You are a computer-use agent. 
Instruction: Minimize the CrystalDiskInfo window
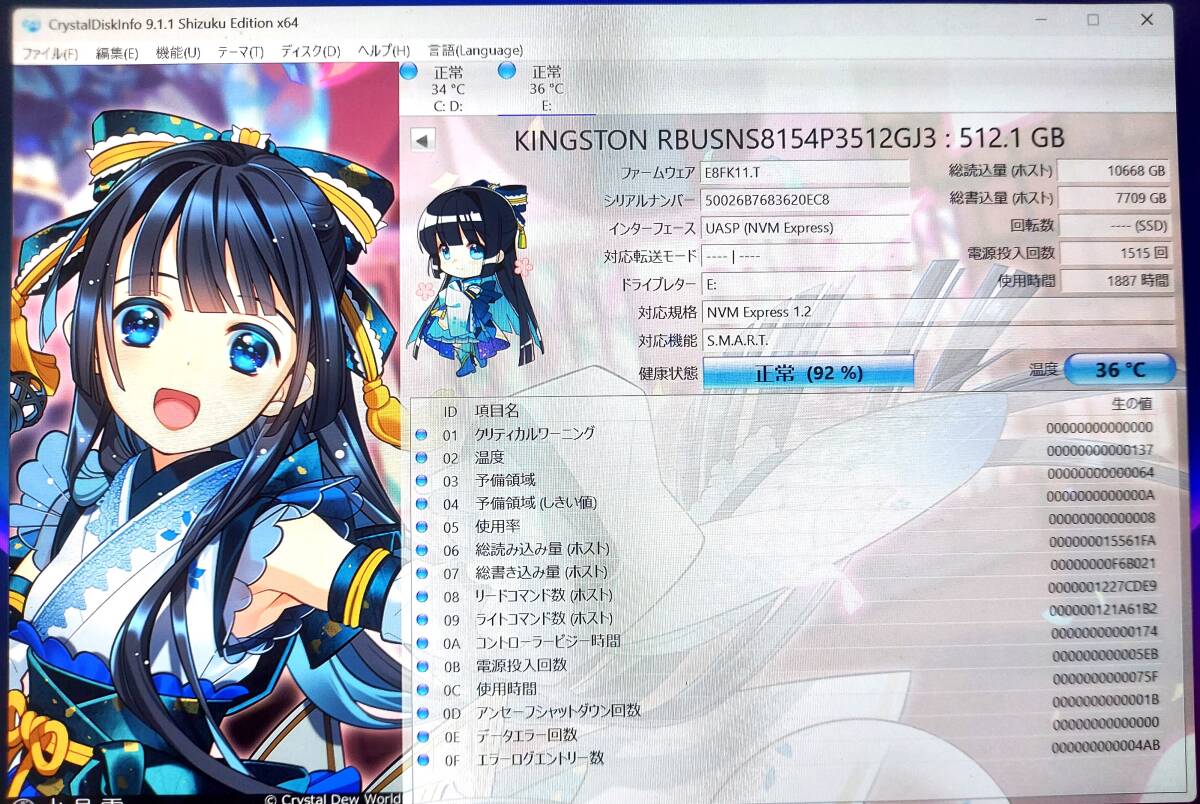point(1039,20)
